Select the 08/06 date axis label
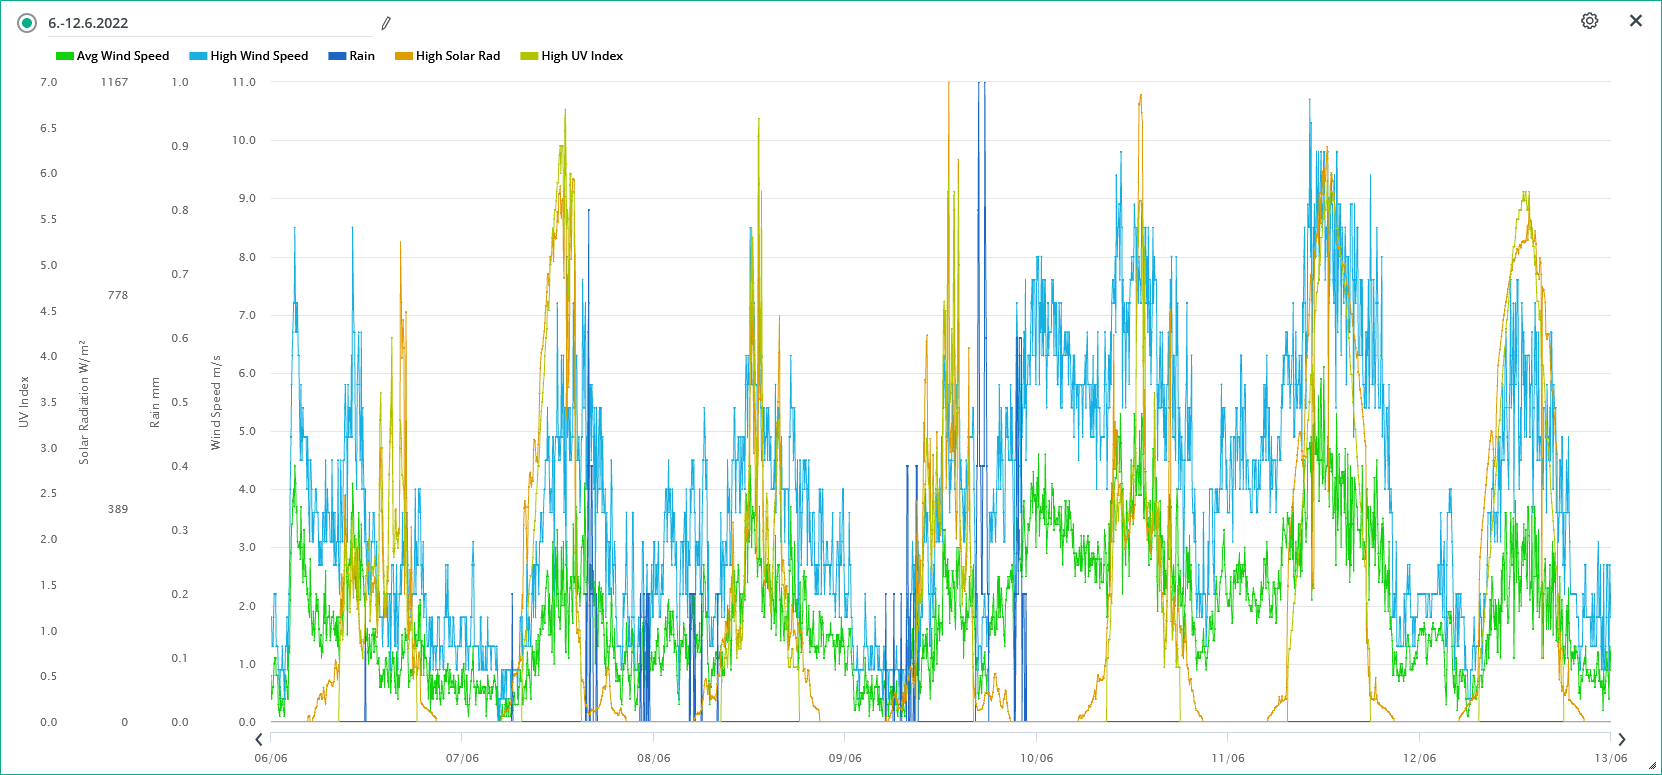The image size is (1662, 775). tap(654, 758)
